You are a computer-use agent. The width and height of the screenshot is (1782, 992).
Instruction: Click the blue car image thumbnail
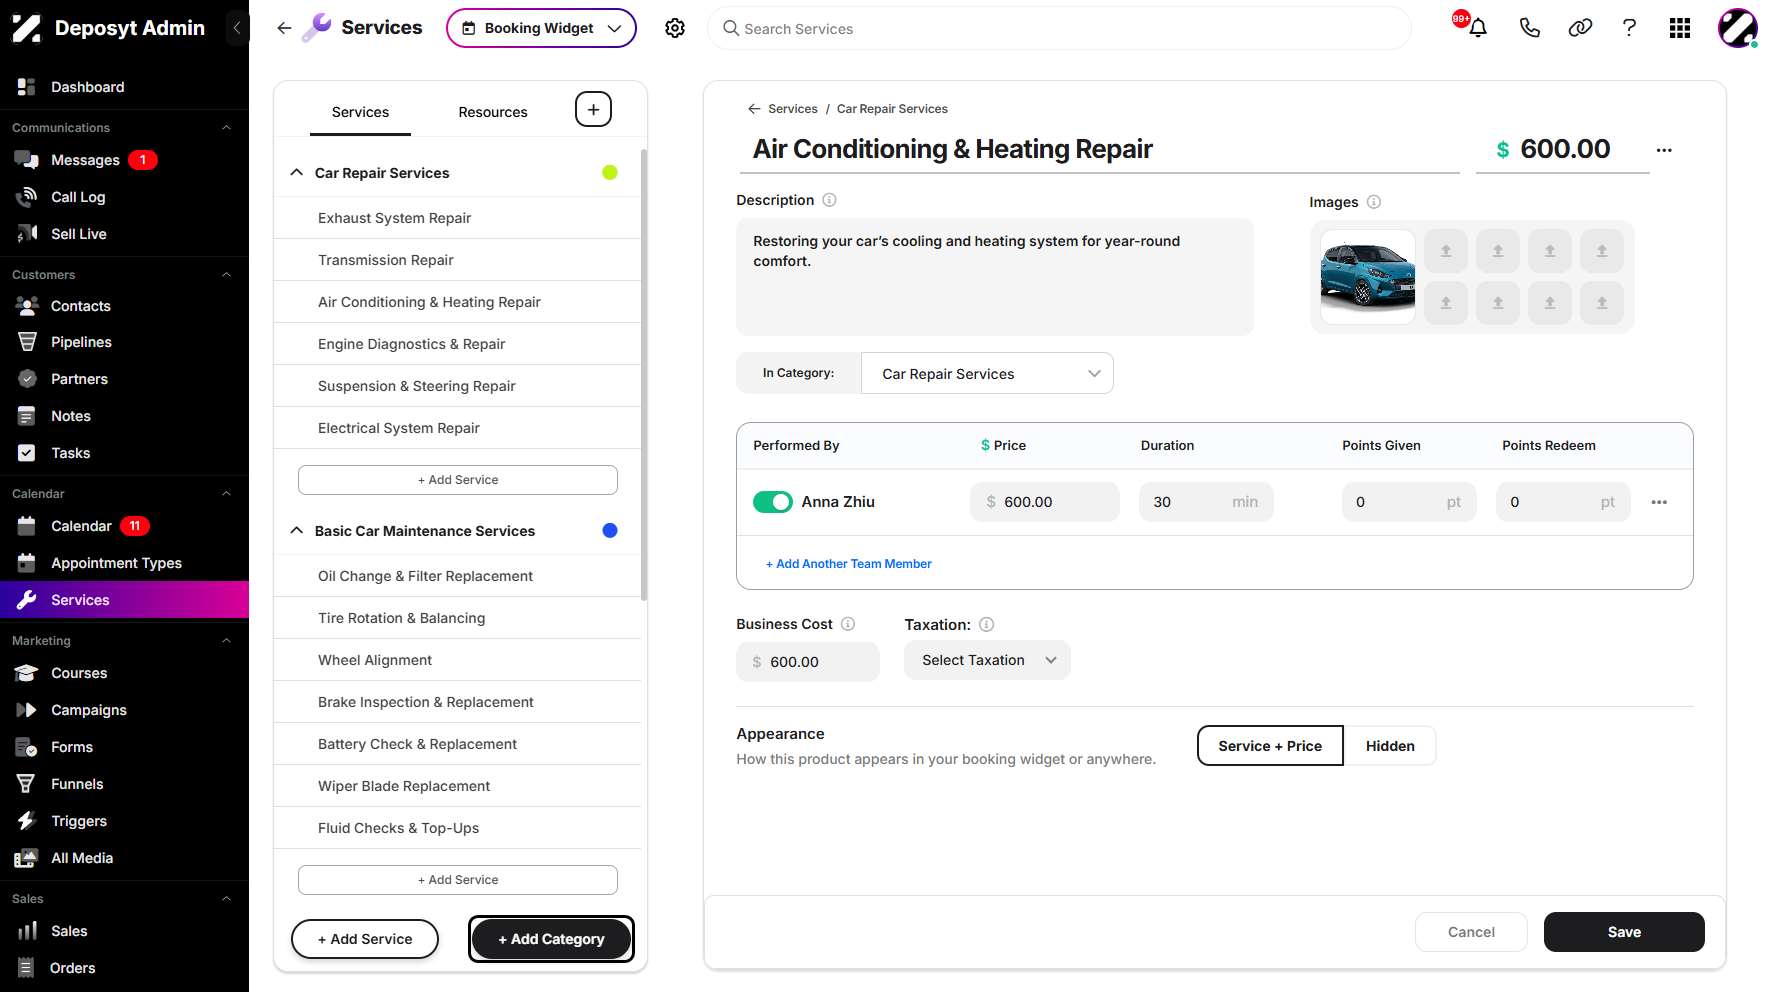[1367, 277]
